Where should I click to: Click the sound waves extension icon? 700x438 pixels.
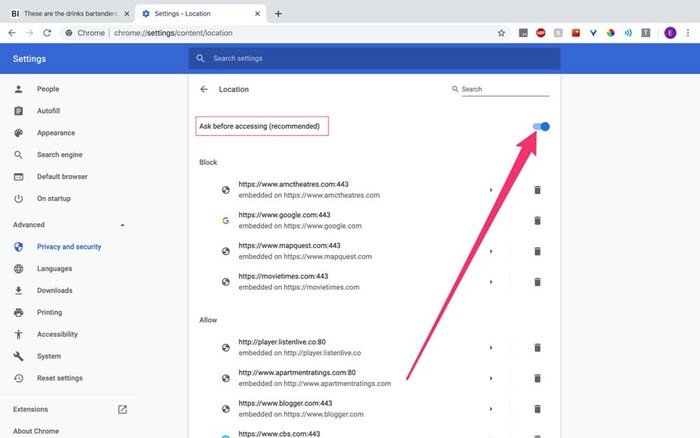[628, 33]
